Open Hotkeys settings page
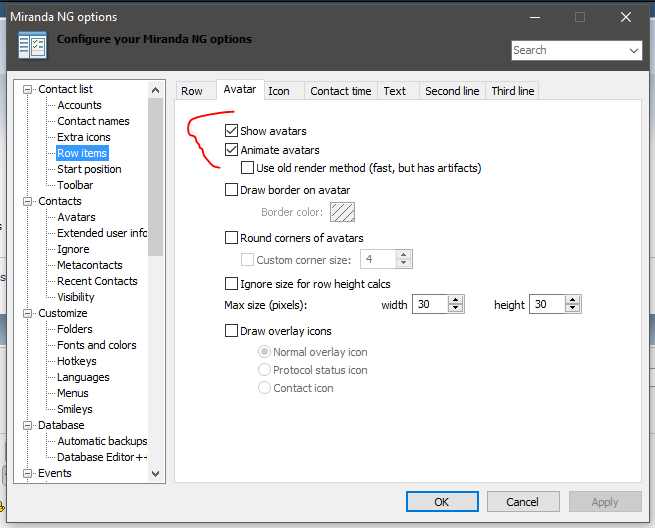 (76, 361)
